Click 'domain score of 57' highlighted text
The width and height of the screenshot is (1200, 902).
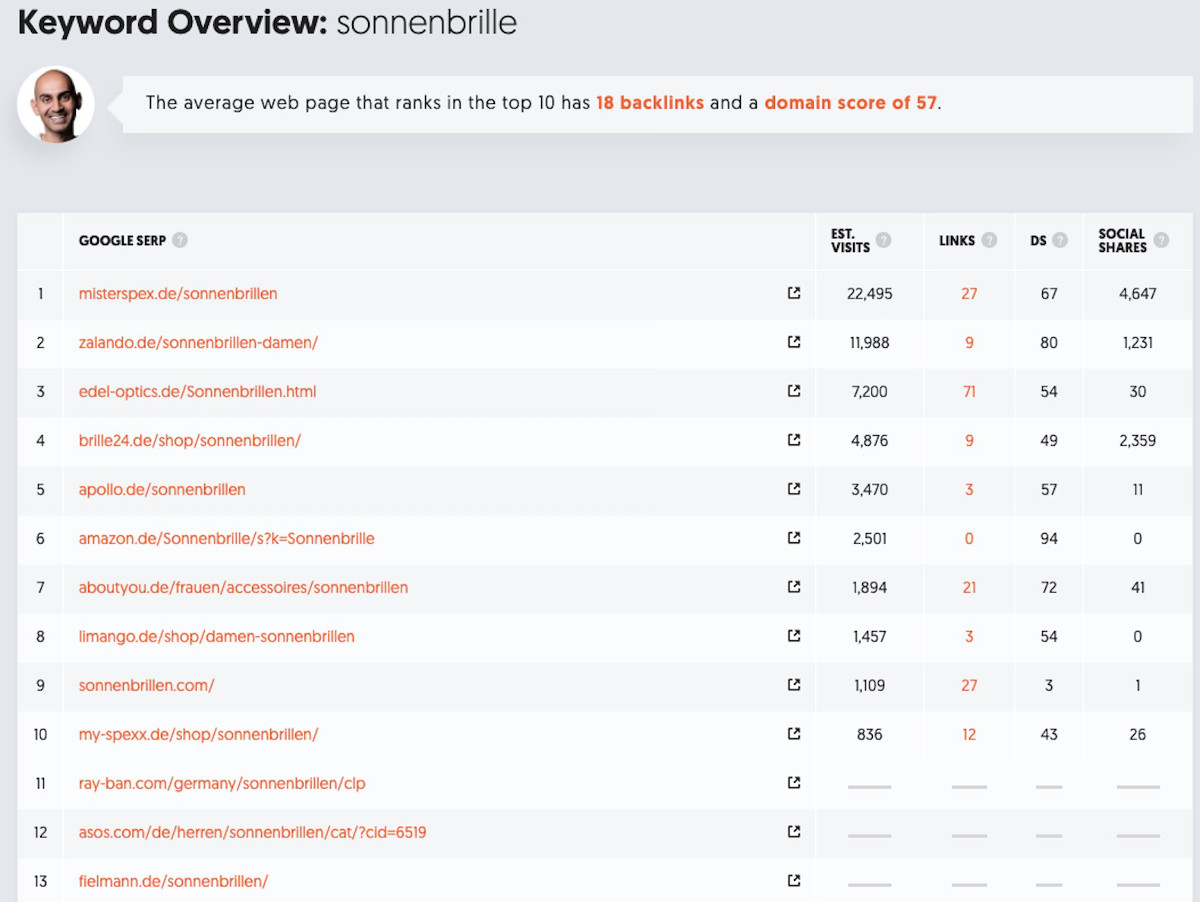(x=851, y=103)
